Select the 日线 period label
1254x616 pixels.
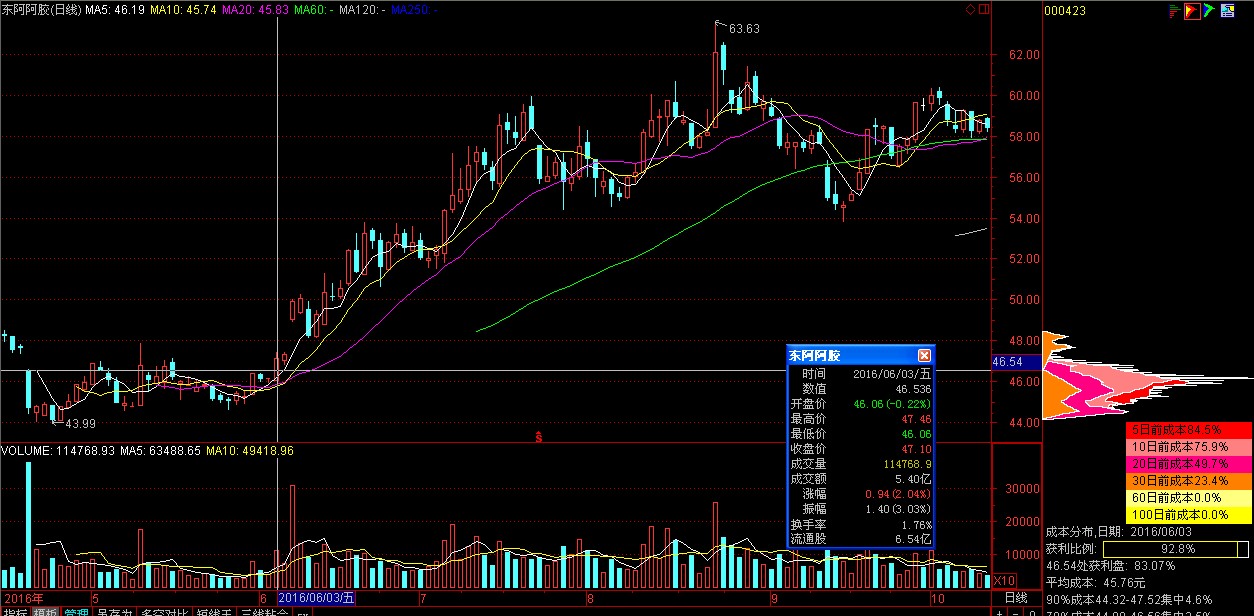[x=1015, y=597]
